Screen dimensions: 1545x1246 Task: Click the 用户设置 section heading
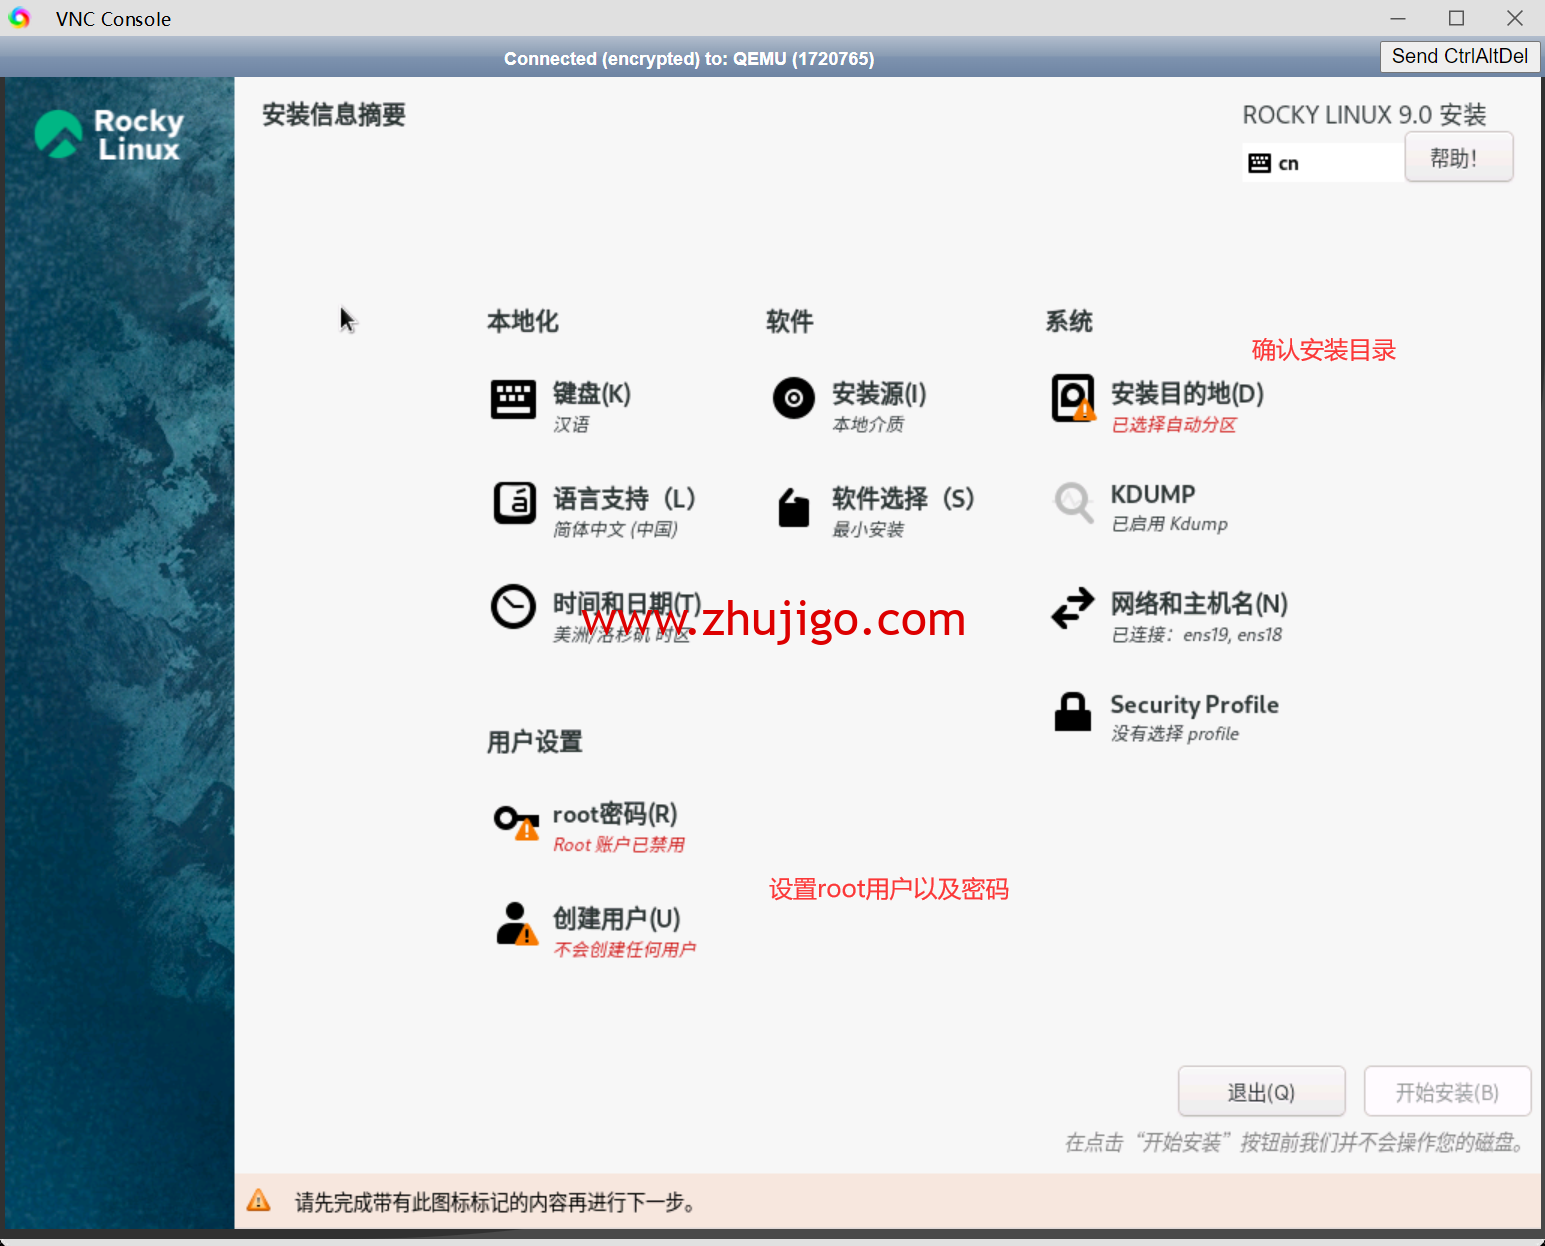click(x=535, y=742)
